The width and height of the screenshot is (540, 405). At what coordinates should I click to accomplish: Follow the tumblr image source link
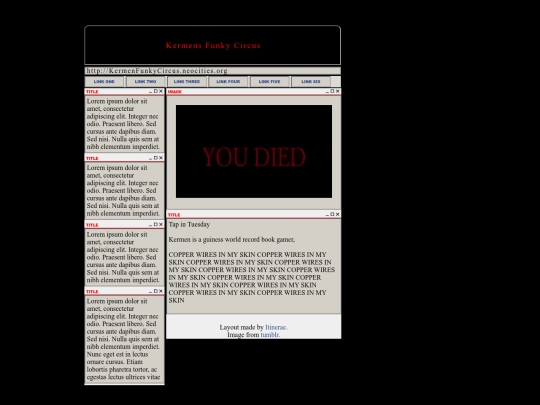point(270,335)
